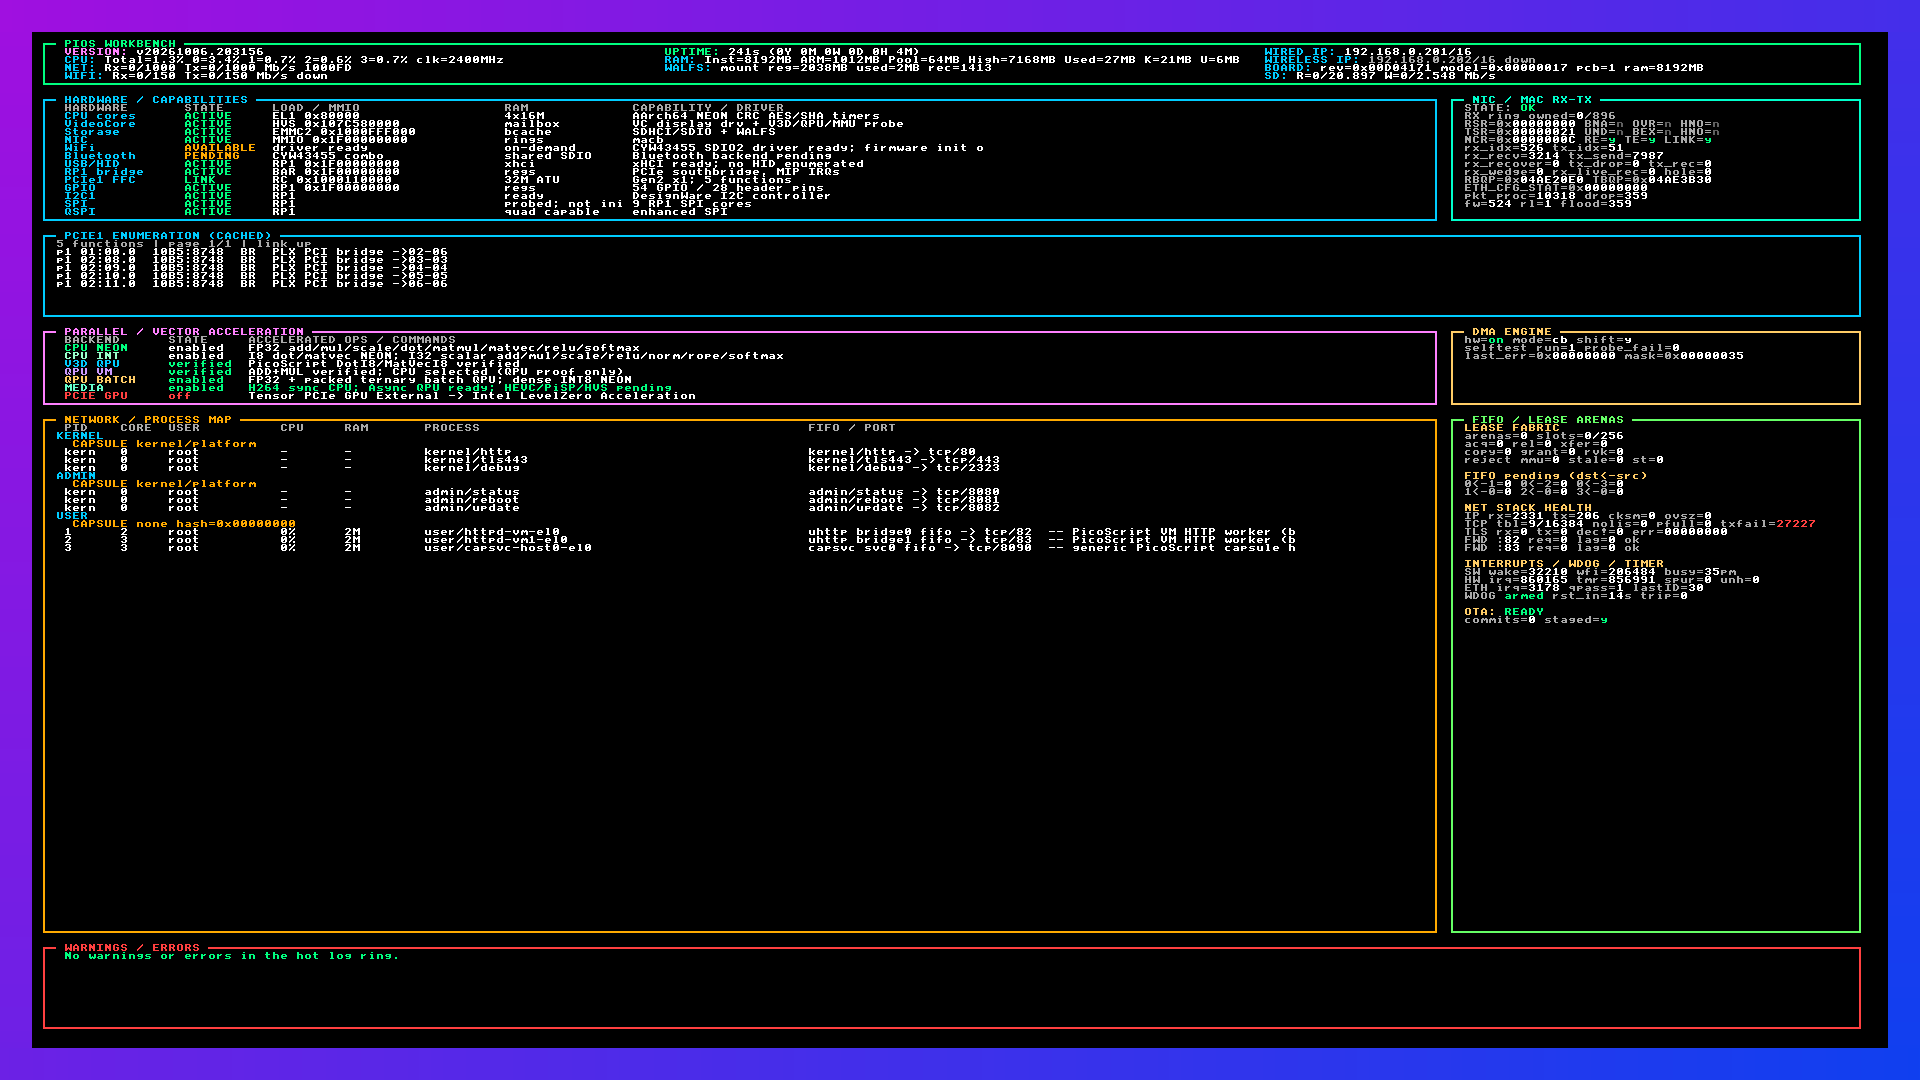
Task: Click the red "27227" txfail value
Action: tap(1796, 524)
